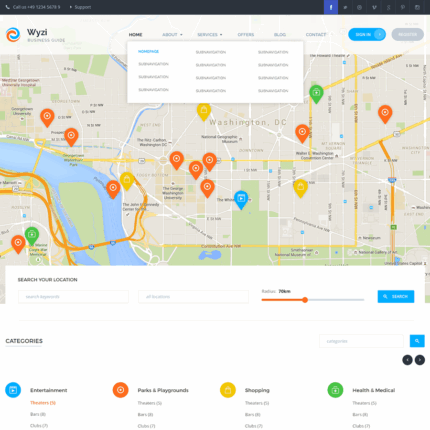This screenshot has height=430, width=430.
Task: Select the blue entertainment map pin
Action: pos(241,200)
